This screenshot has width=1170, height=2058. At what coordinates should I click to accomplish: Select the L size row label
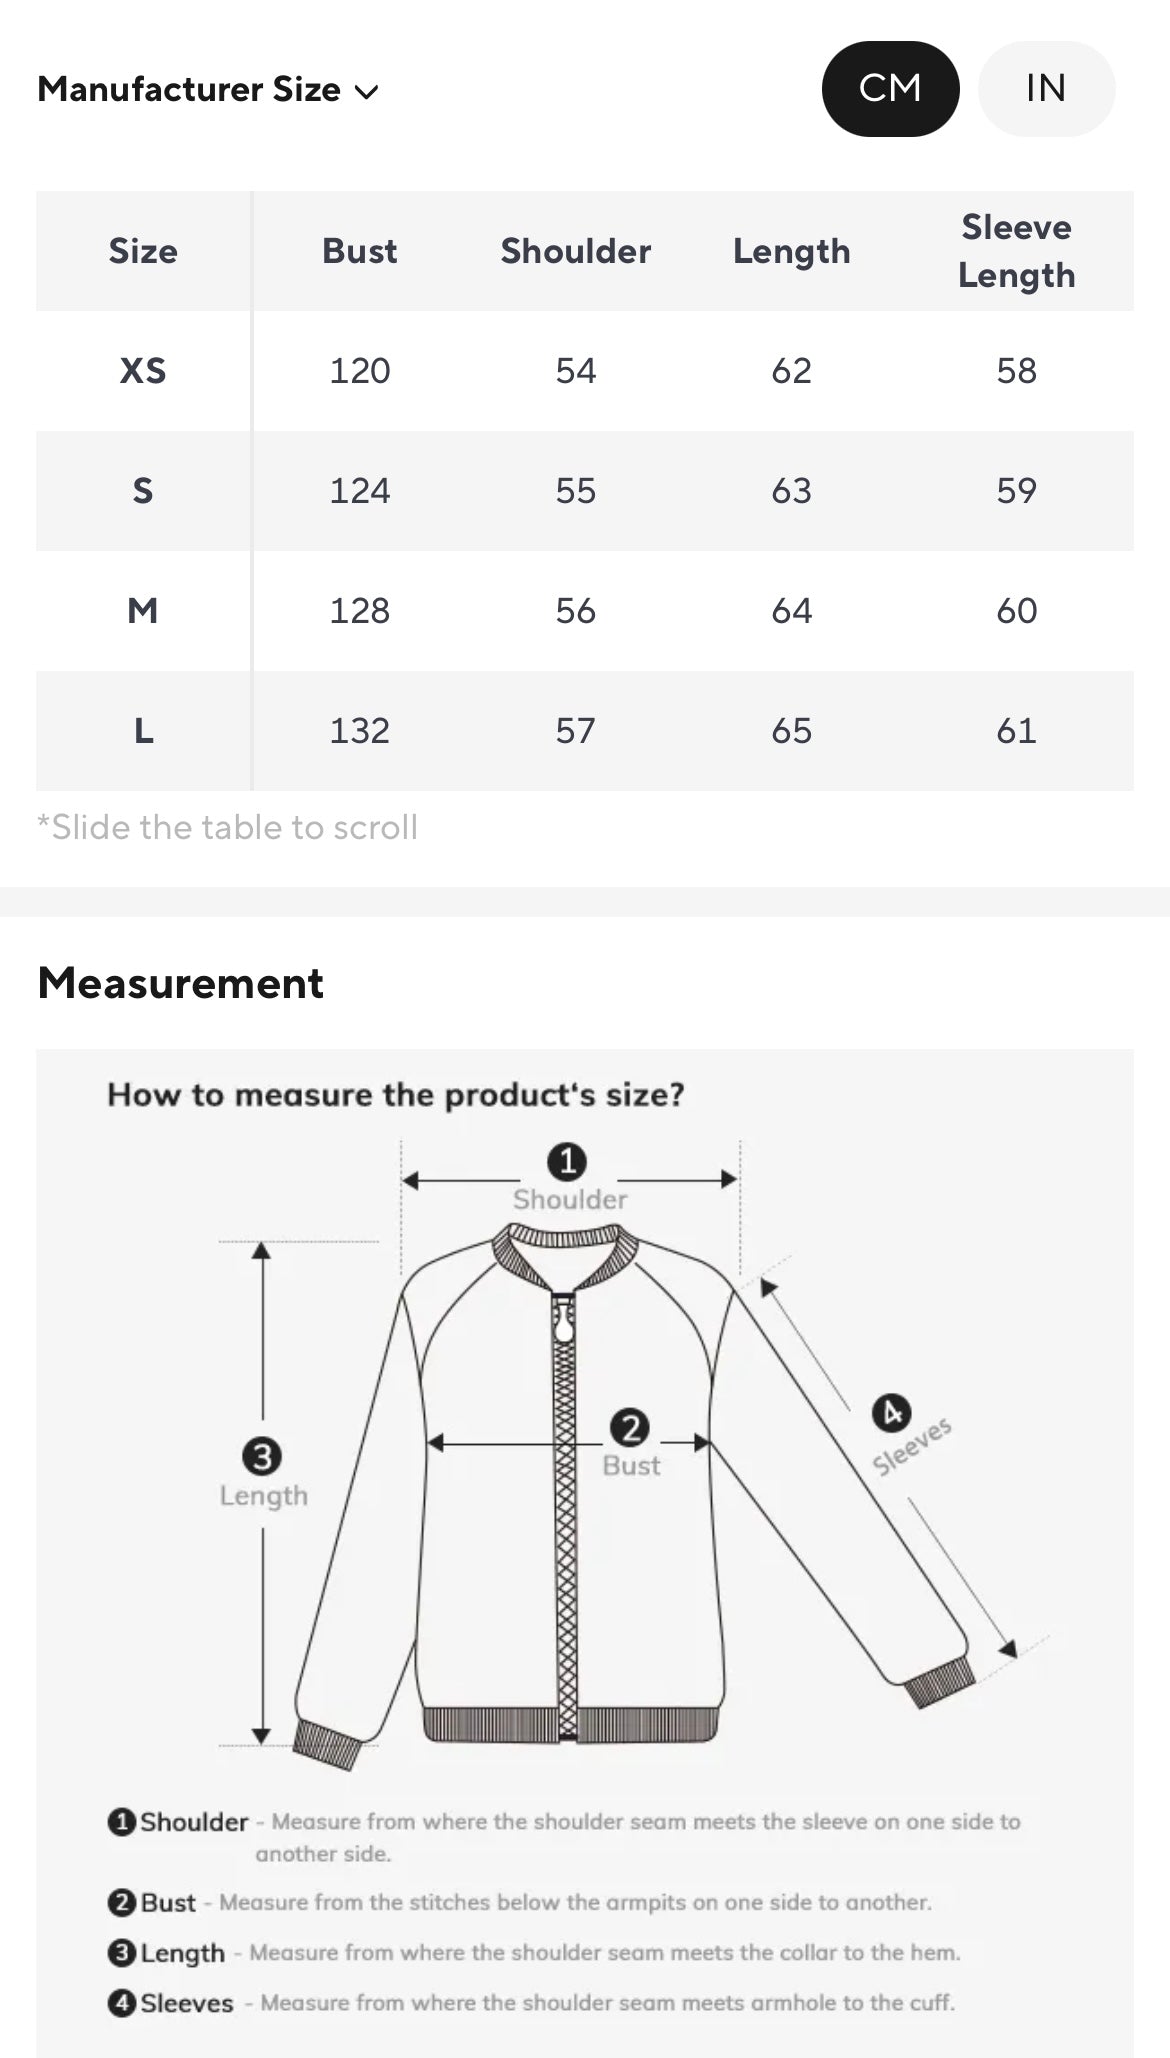coord(143,731)
